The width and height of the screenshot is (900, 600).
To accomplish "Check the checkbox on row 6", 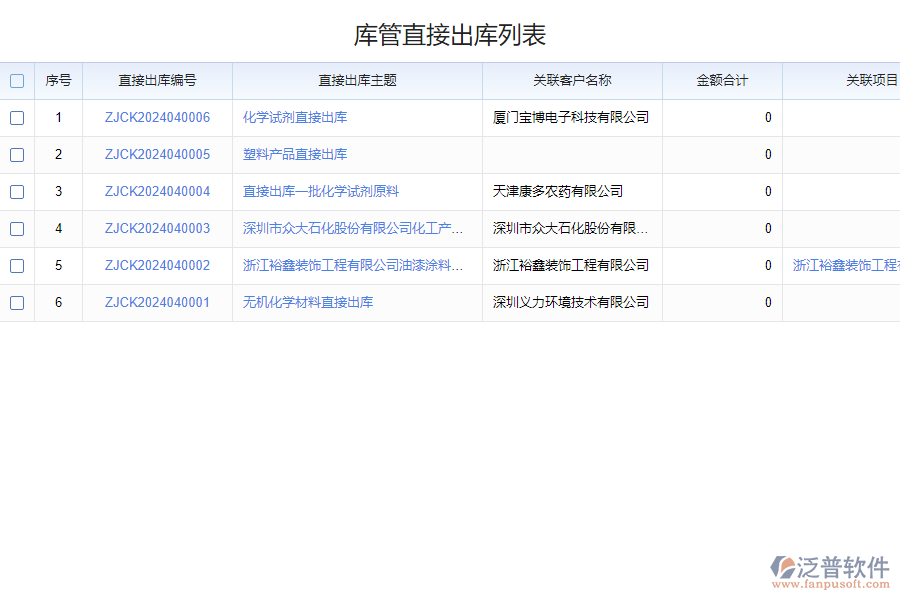I will (x=17, y=302).
